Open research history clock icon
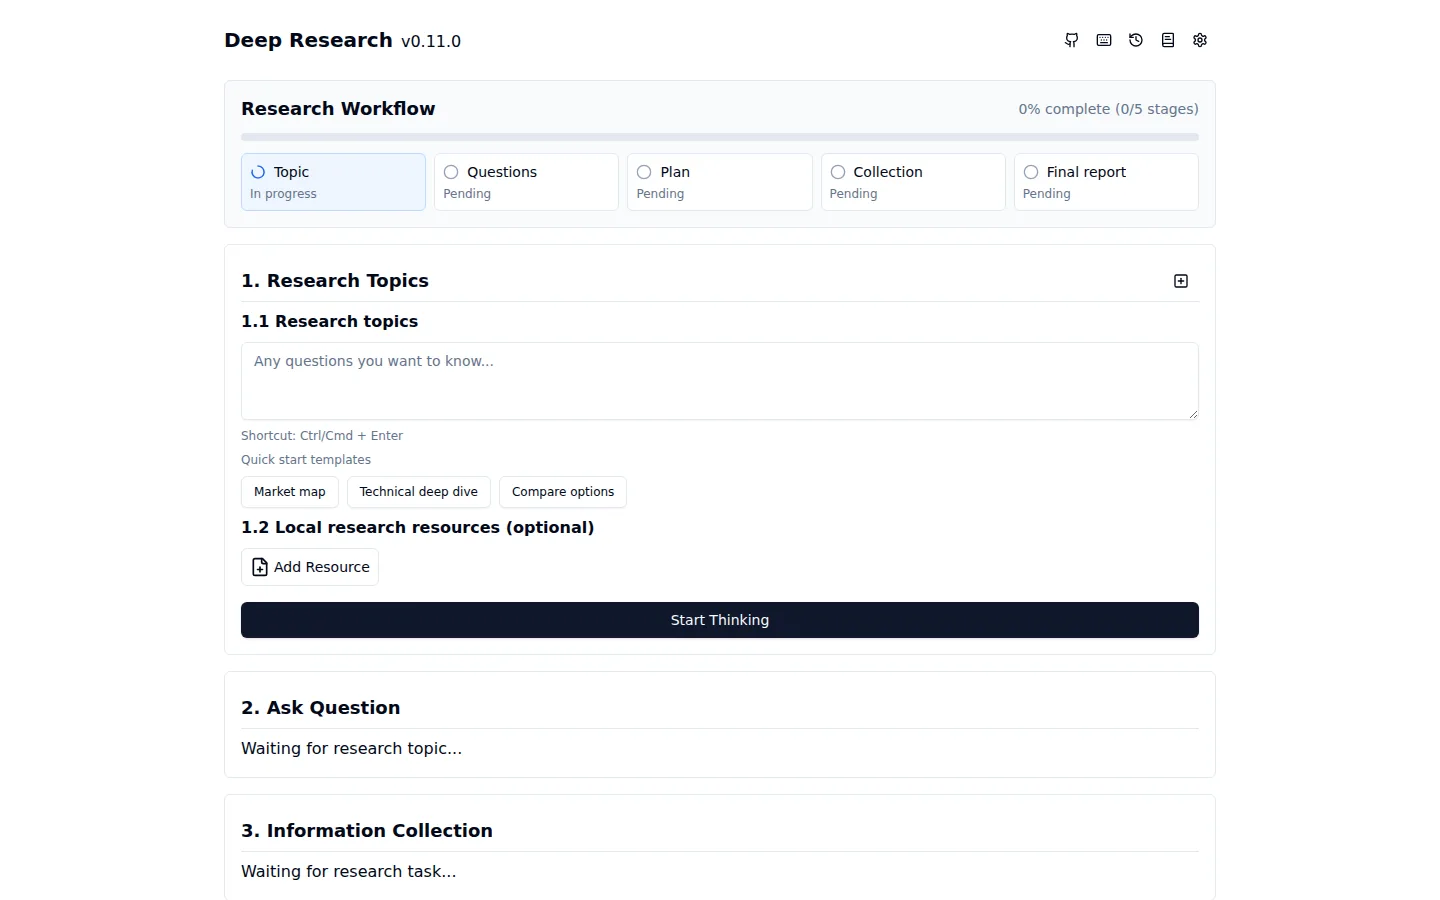Image resolution: width=1440 pixels, height=900 pixels. point(1136,40)
